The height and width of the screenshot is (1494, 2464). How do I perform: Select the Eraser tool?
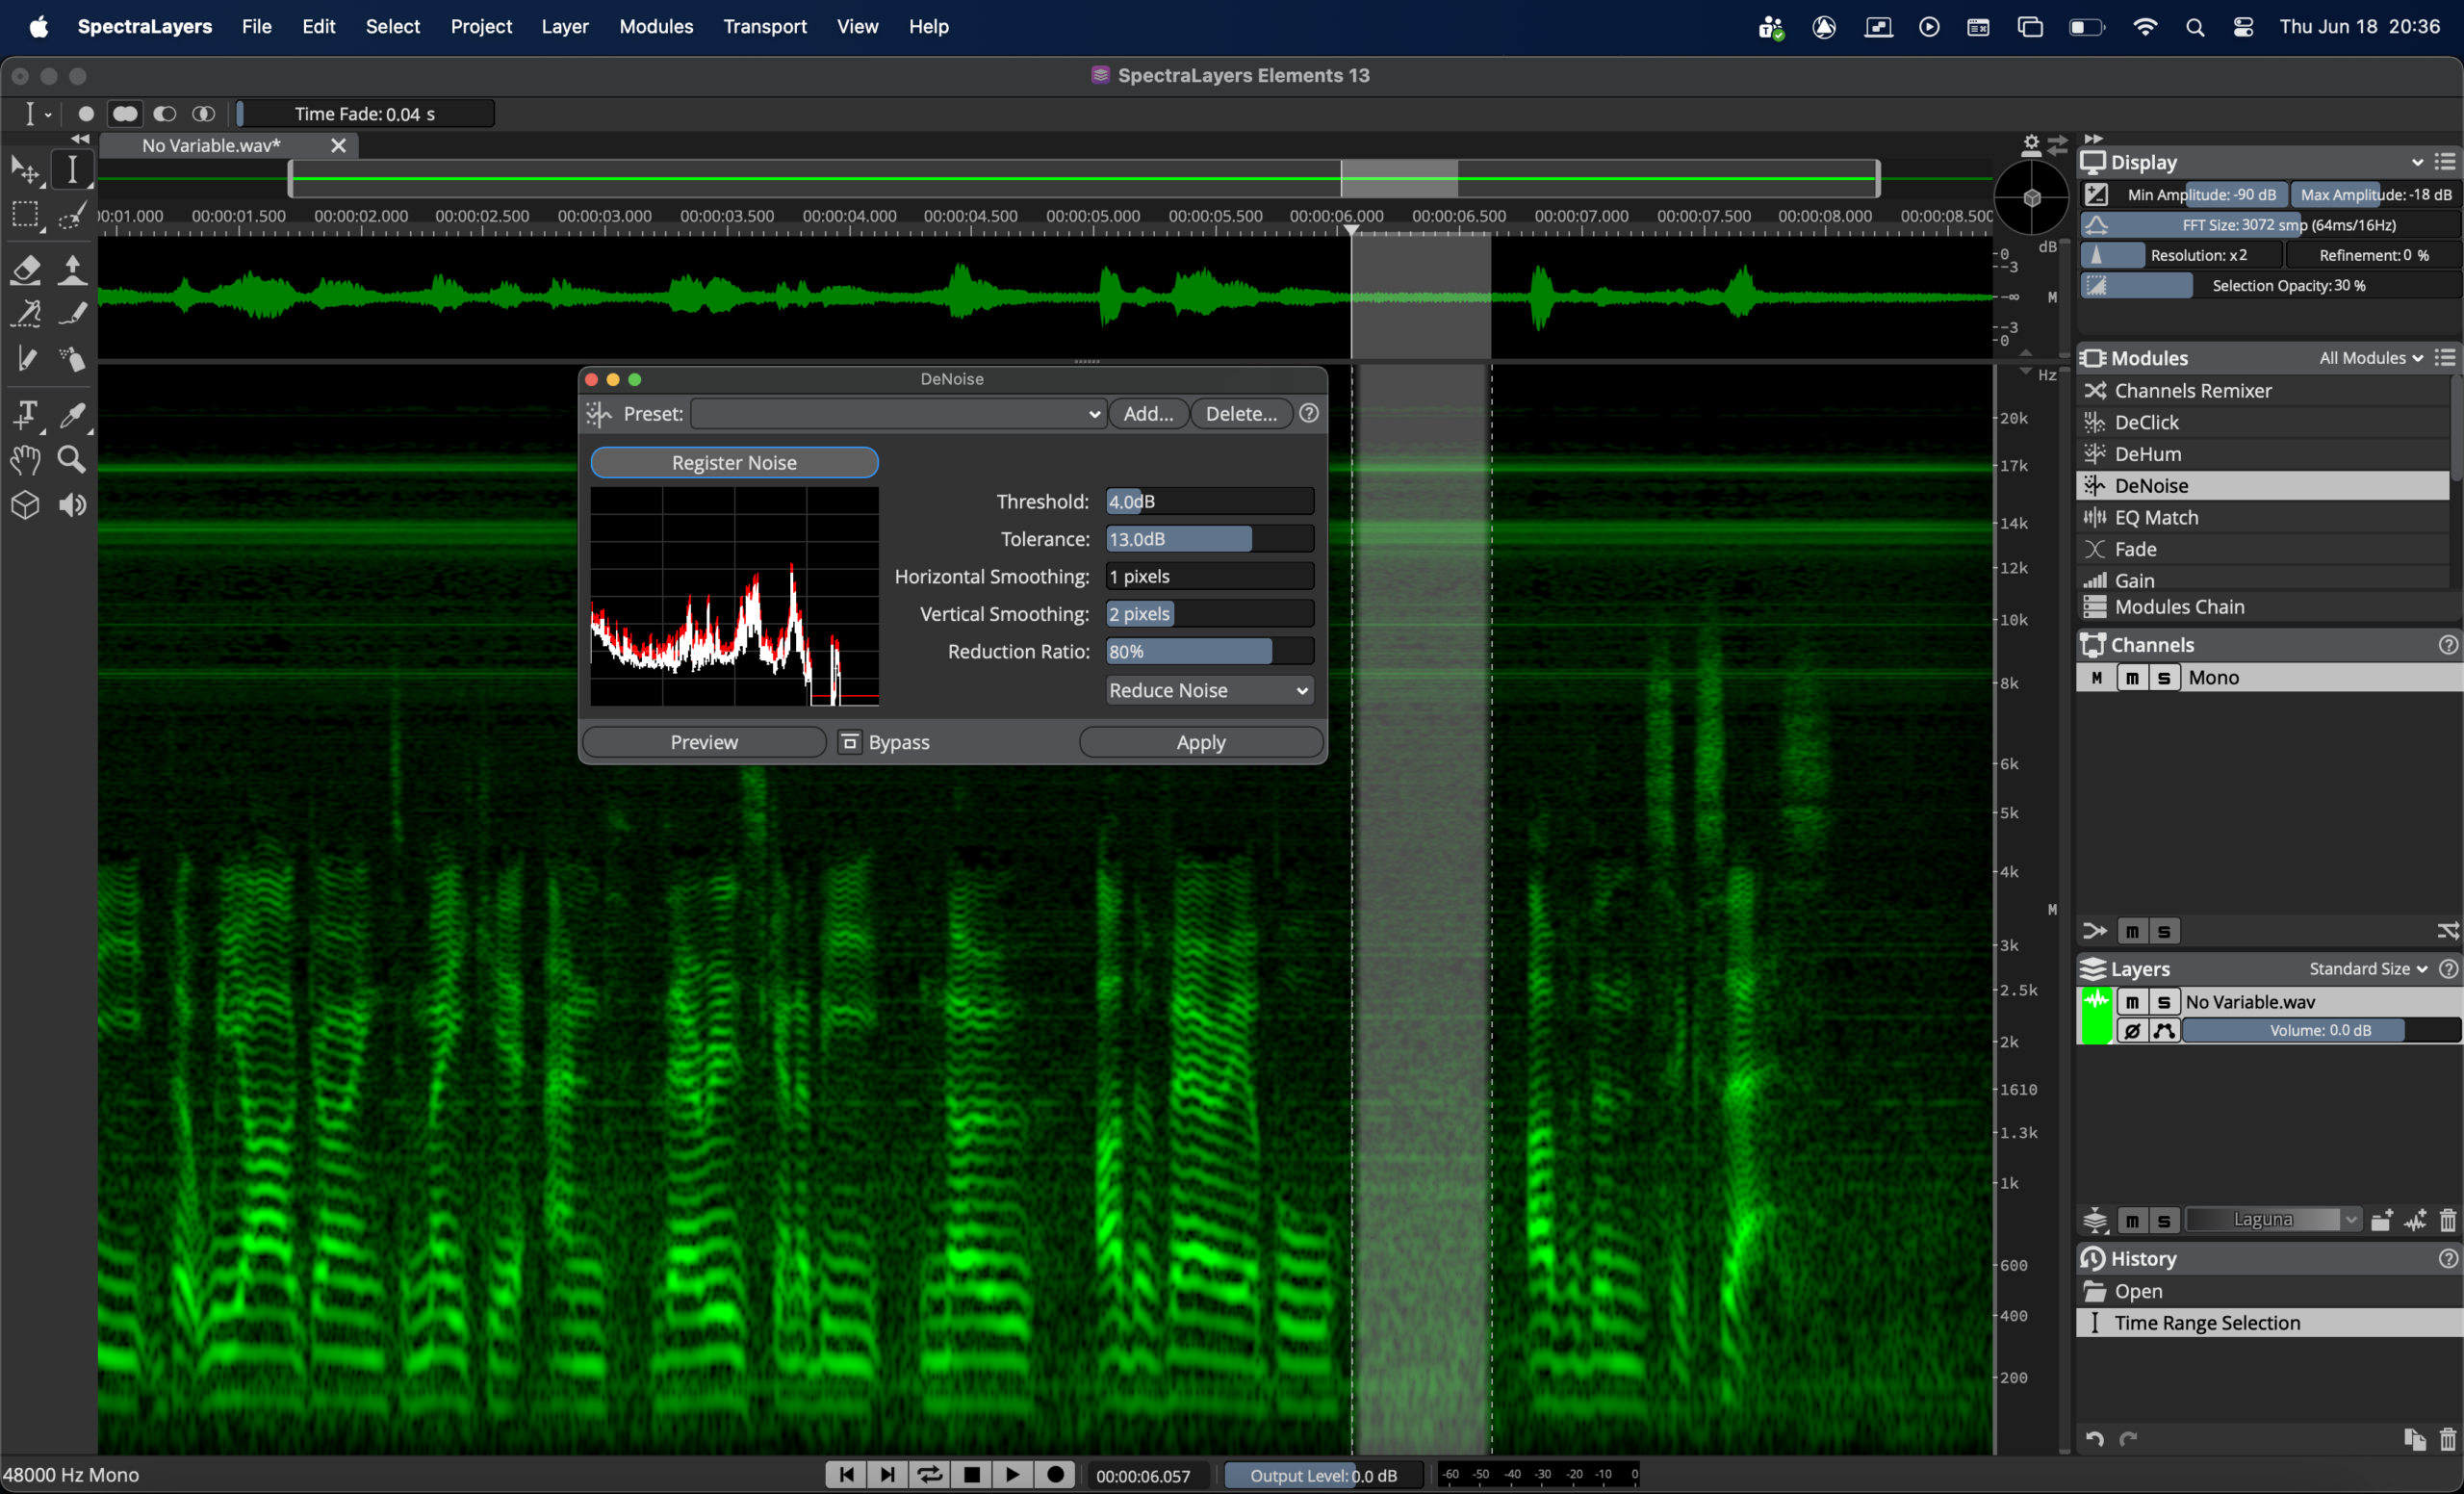coord(25,270)
